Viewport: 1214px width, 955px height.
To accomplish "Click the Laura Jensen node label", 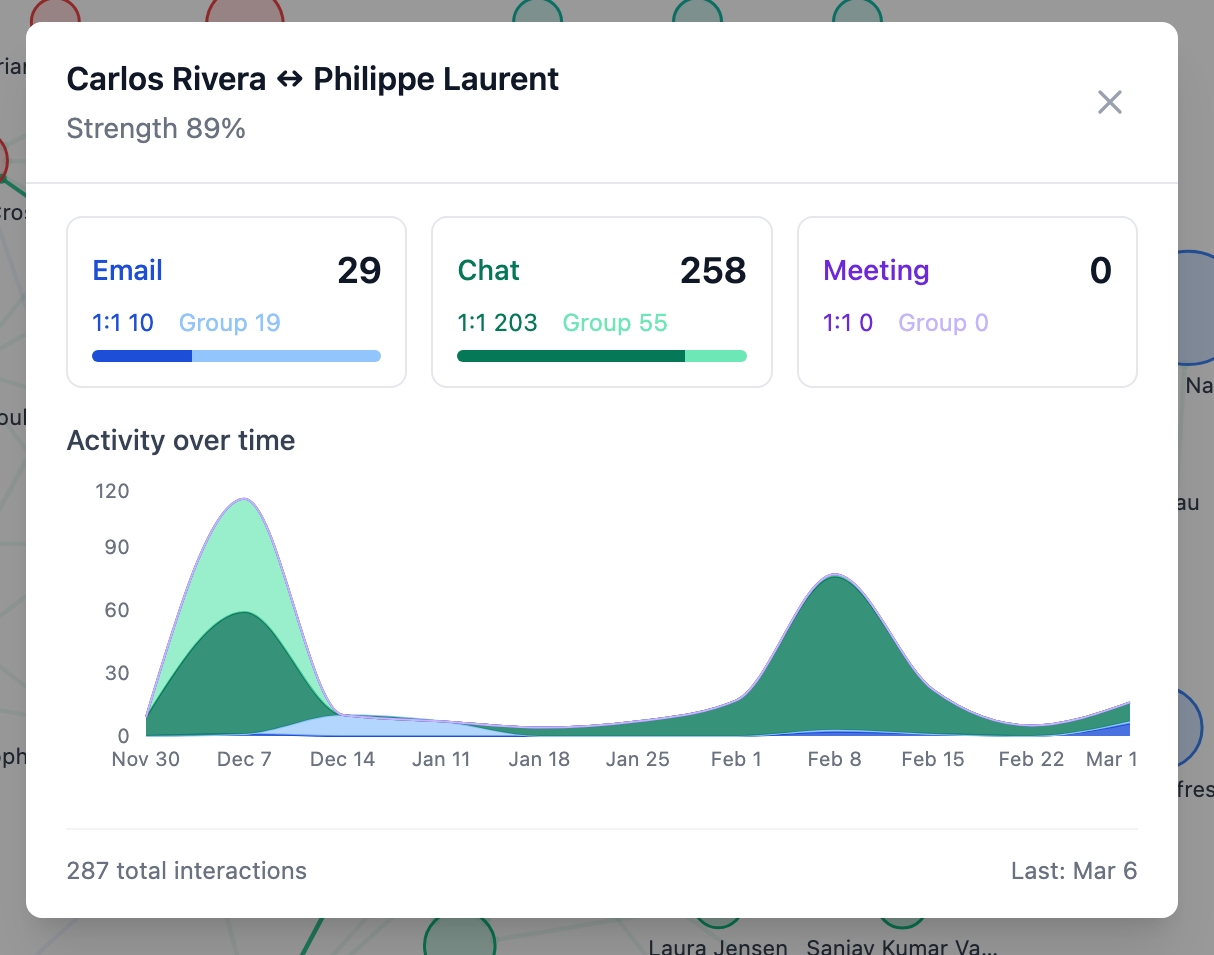I will (717, 945).
